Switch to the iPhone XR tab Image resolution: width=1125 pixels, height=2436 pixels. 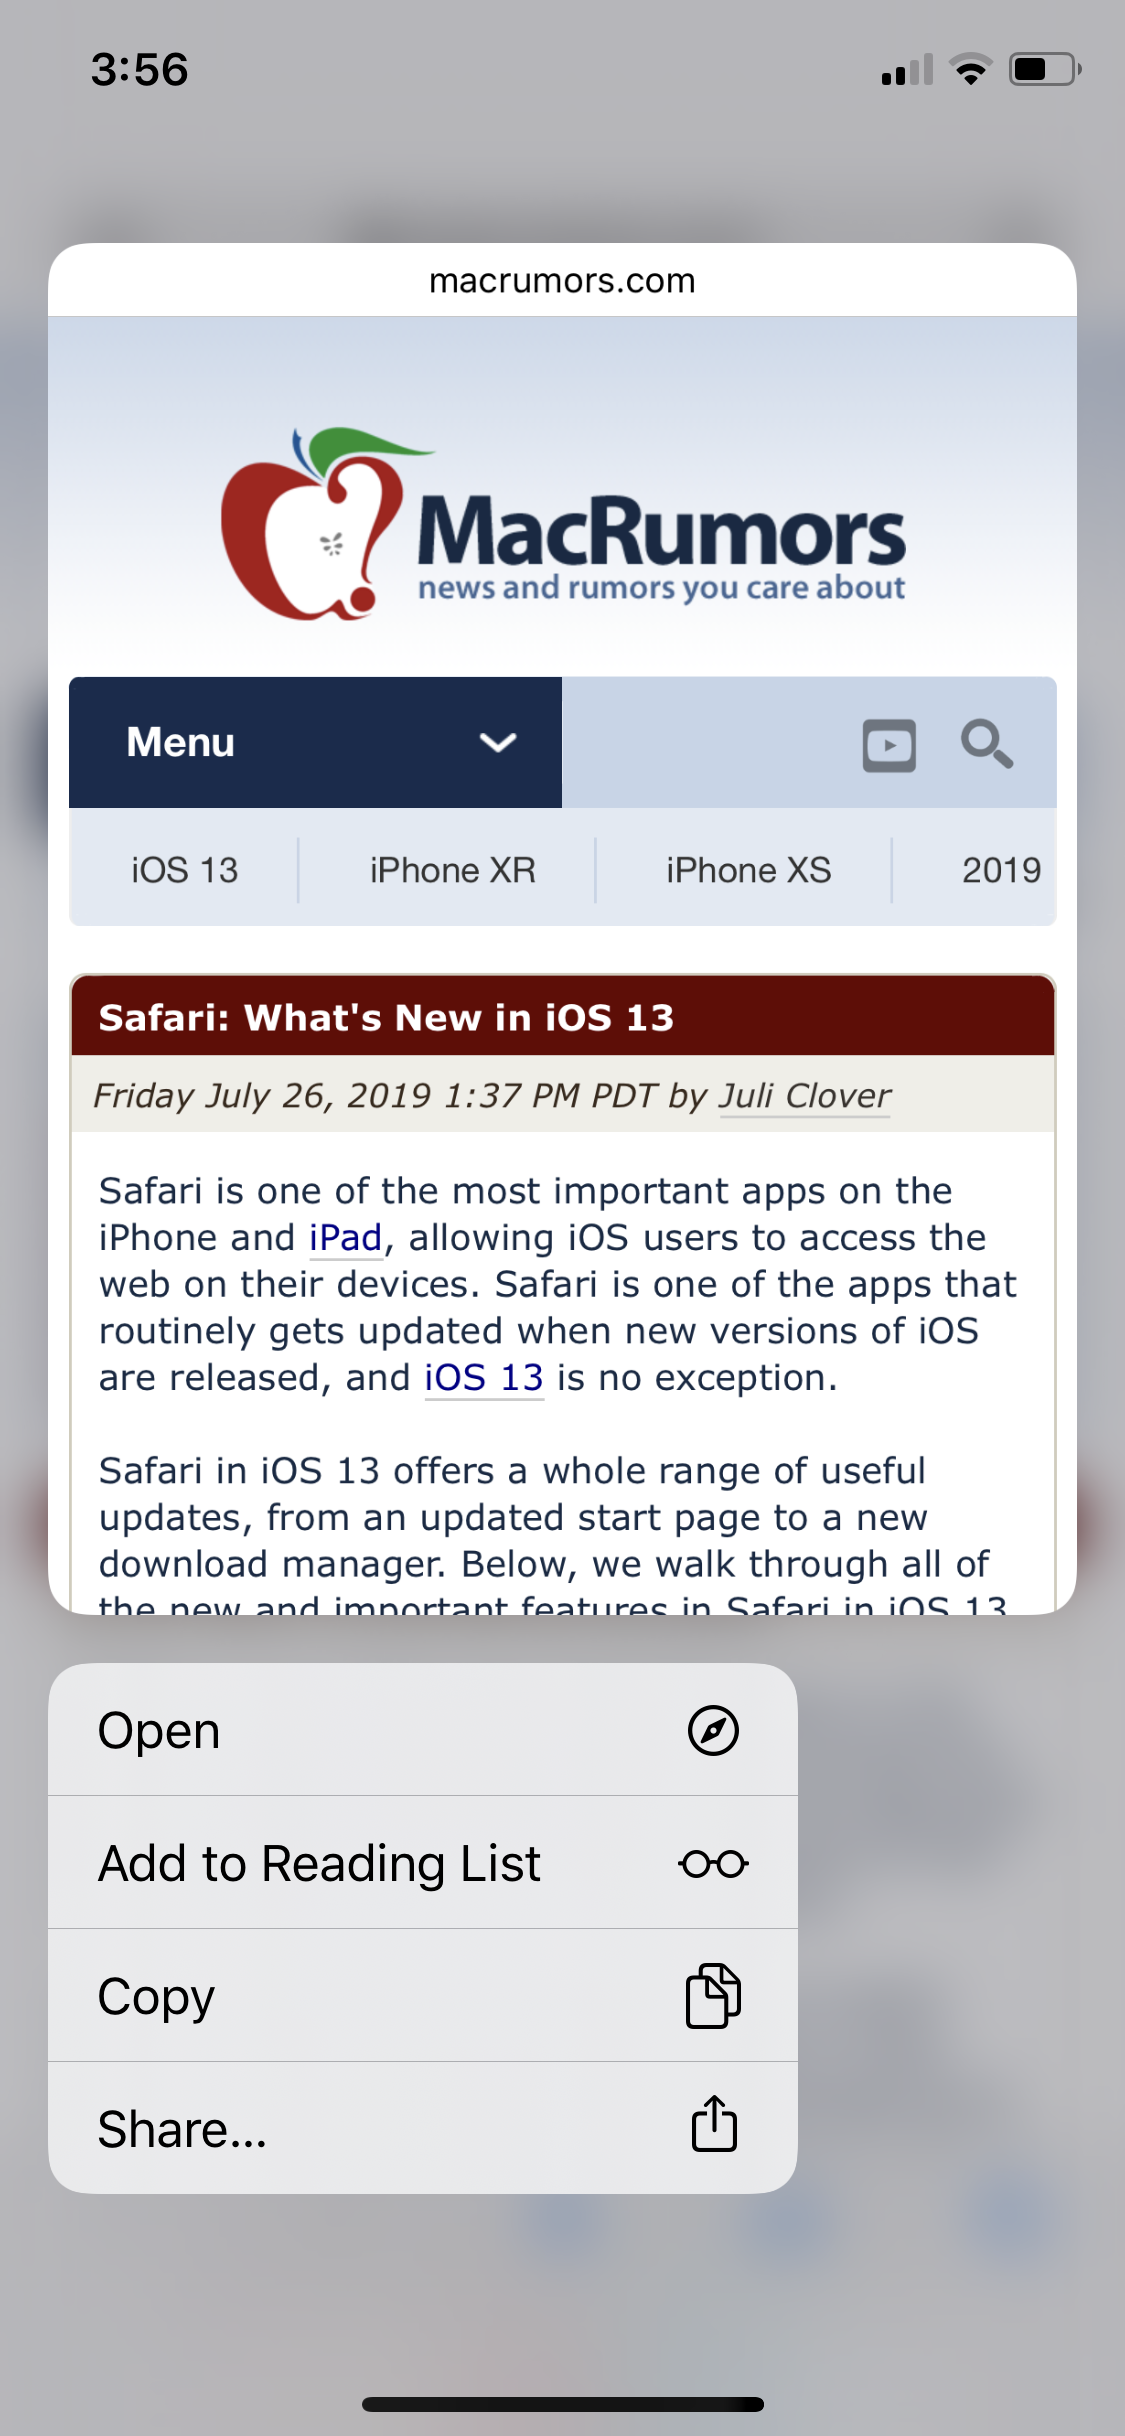click(452, 870)
